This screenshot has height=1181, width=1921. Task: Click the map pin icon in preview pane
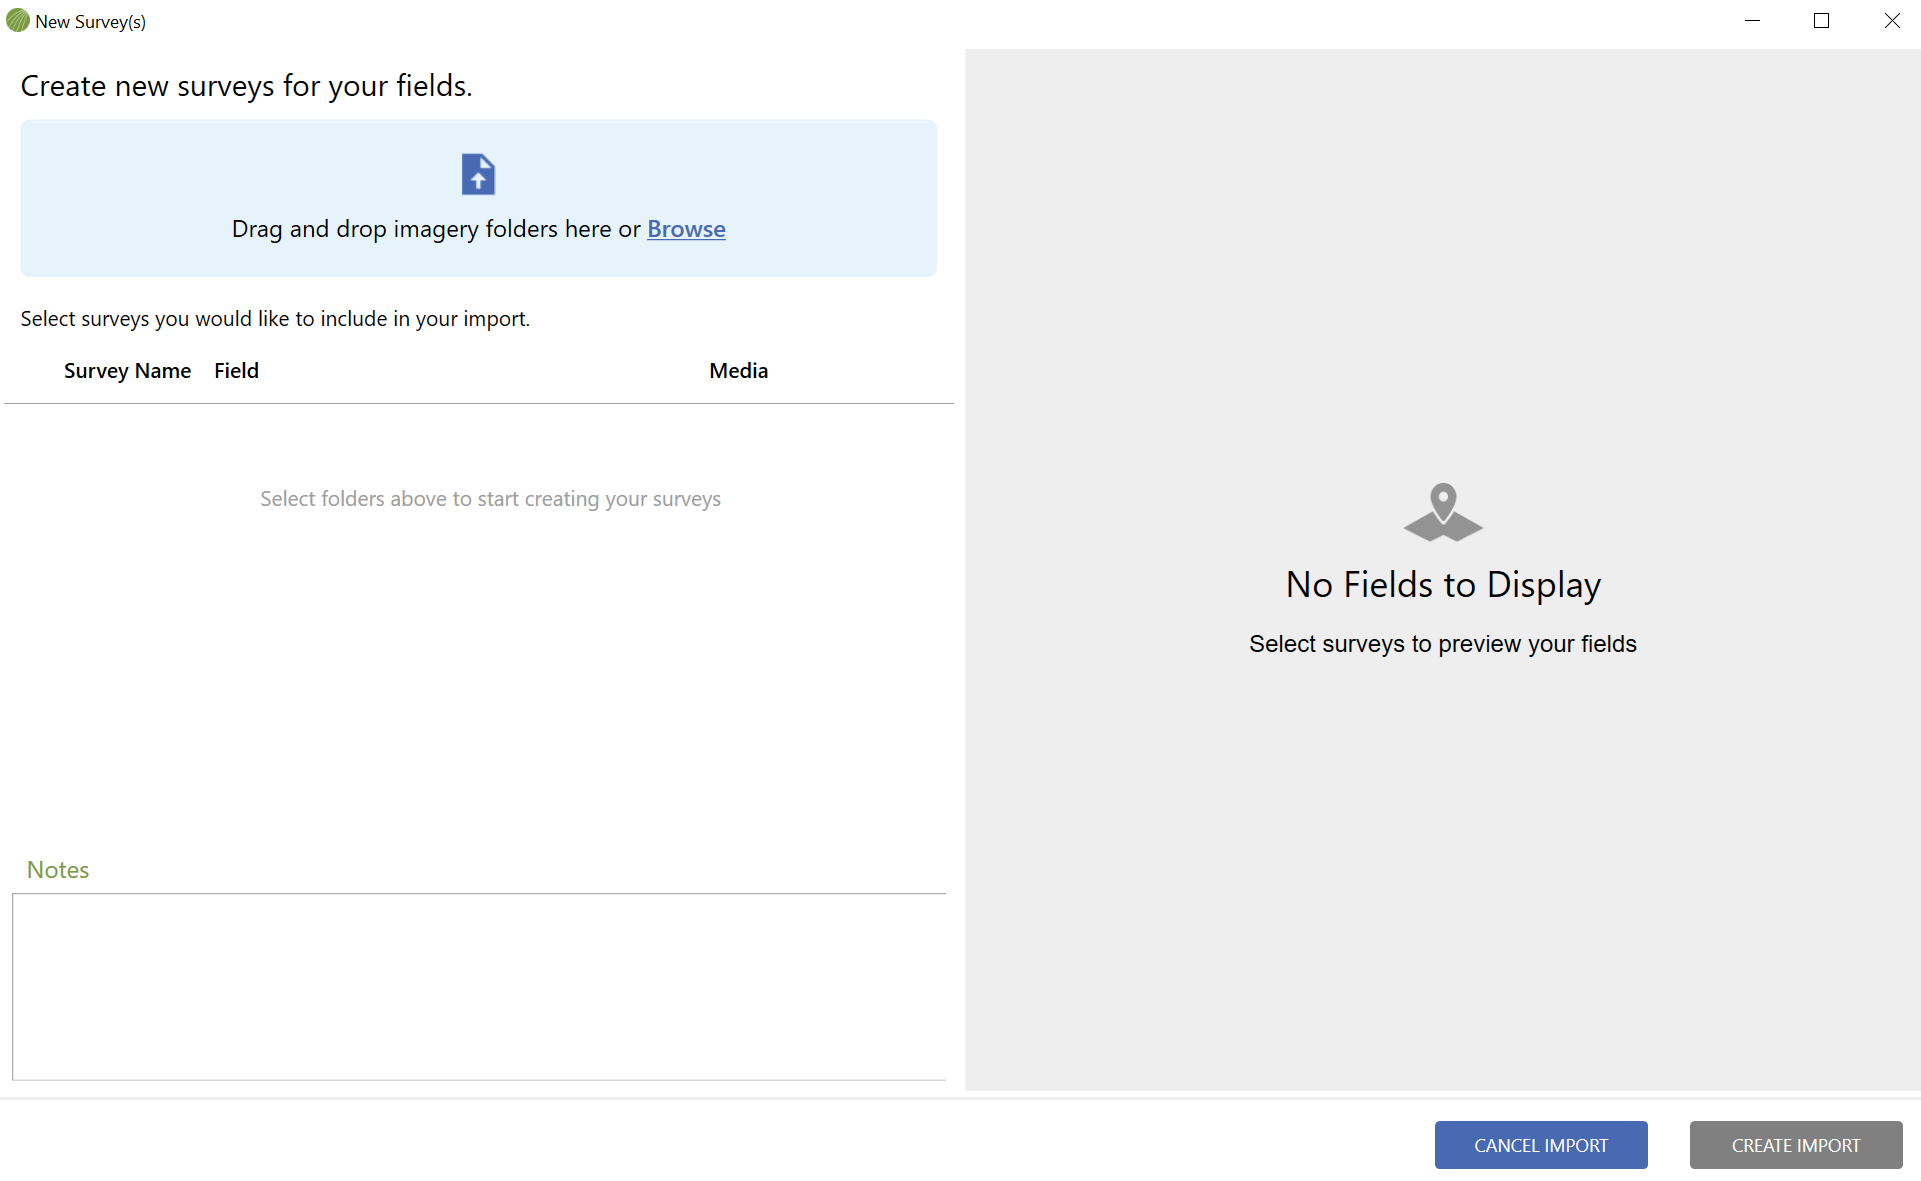(1442, 512)
